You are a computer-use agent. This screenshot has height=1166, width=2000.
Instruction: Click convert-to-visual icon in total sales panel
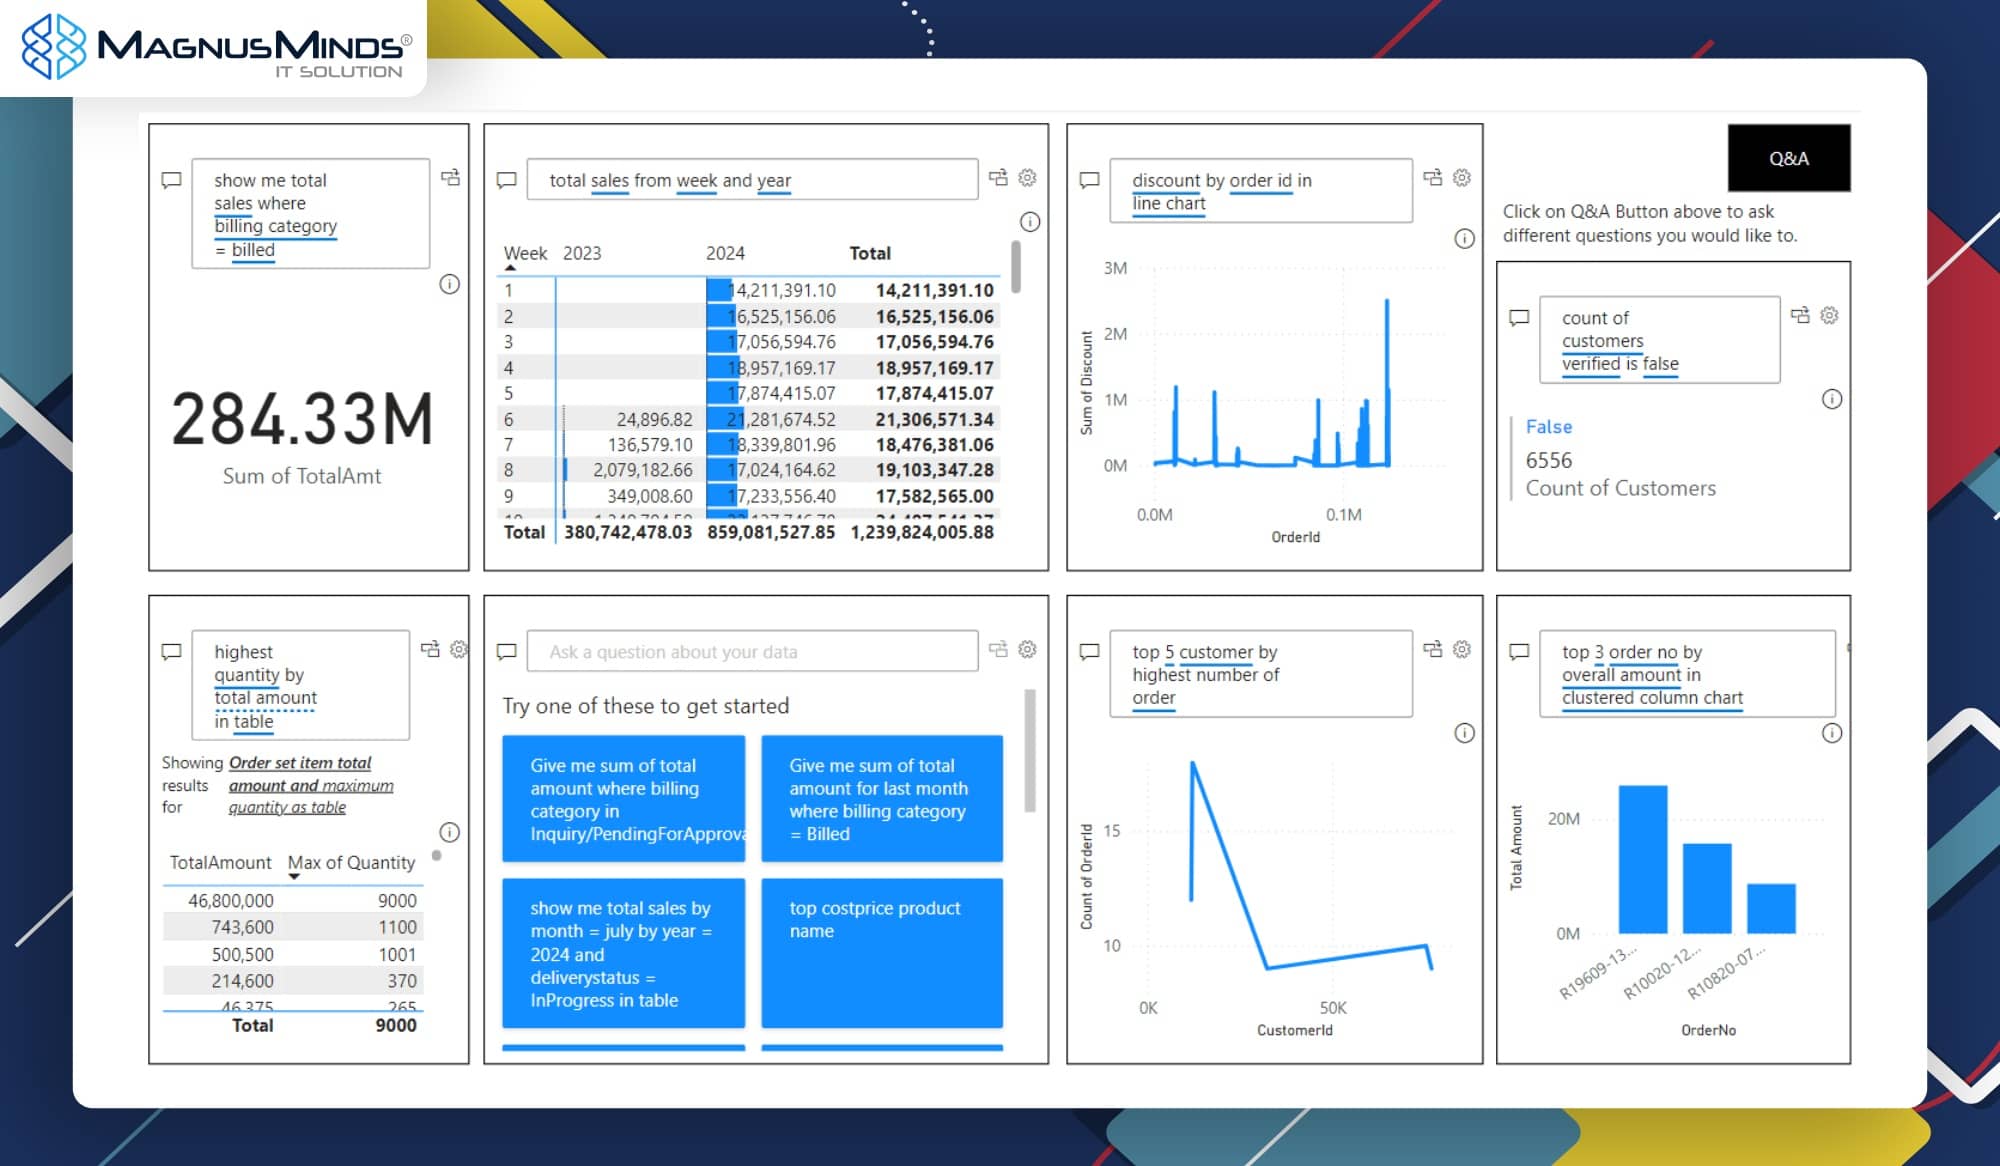[x=998, y=178]
